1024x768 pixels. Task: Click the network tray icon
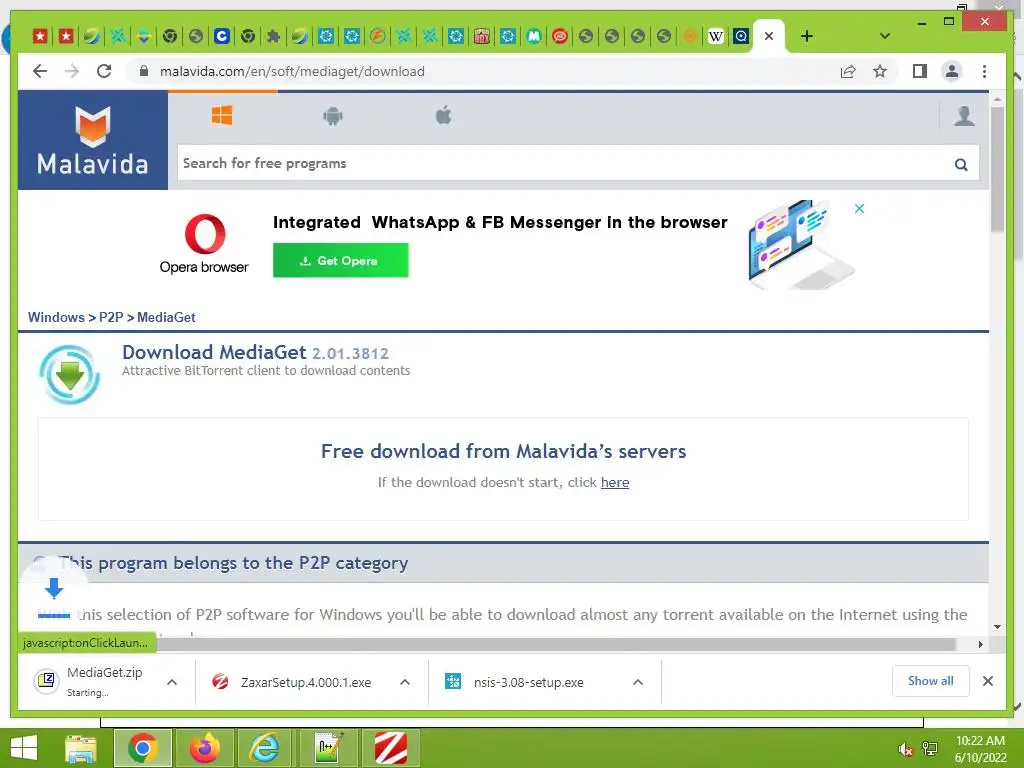[x=930, y=749]
